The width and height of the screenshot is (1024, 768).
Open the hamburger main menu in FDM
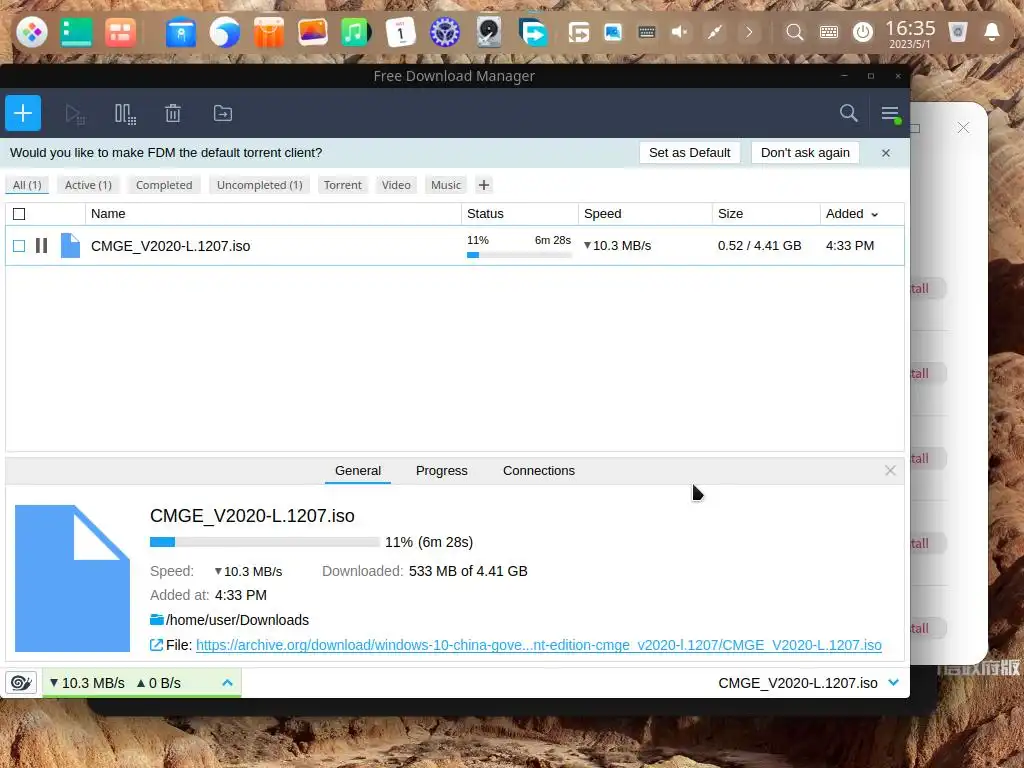pos(890,114)
